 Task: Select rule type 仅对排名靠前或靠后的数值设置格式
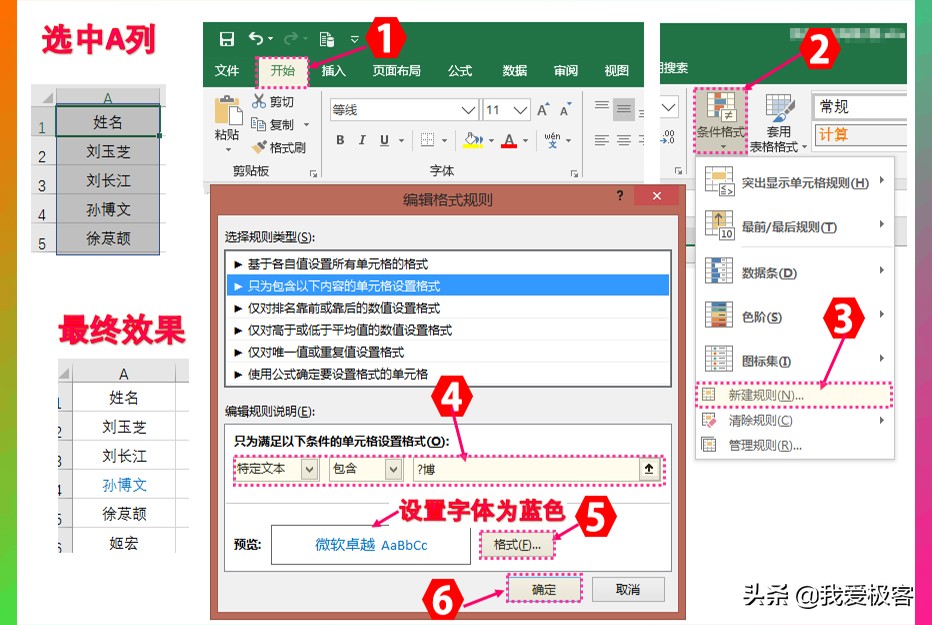tap(448, 308)
